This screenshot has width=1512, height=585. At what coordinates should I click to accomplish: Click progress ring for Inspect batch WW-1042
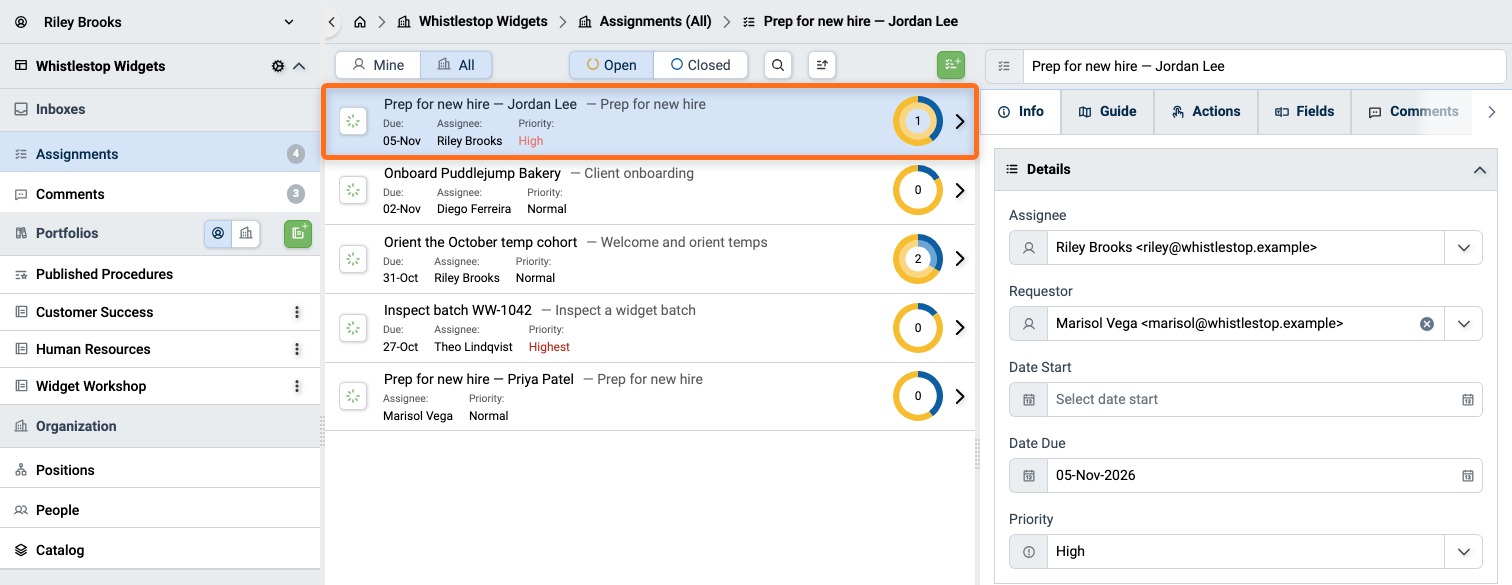coord(918,327)
